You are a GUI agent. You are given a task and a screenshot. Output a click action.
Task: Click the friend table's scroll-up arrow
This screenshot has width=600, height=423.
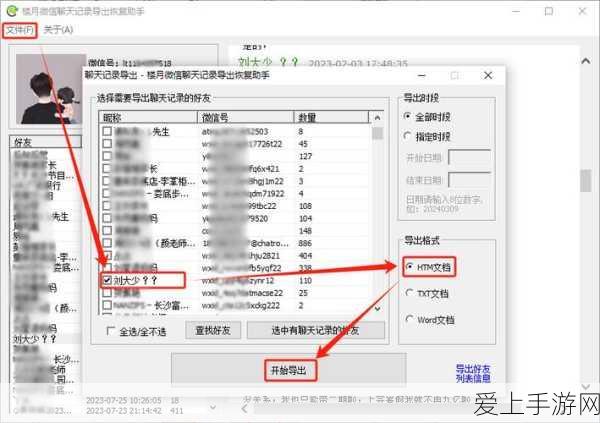[x=377, y=118]
